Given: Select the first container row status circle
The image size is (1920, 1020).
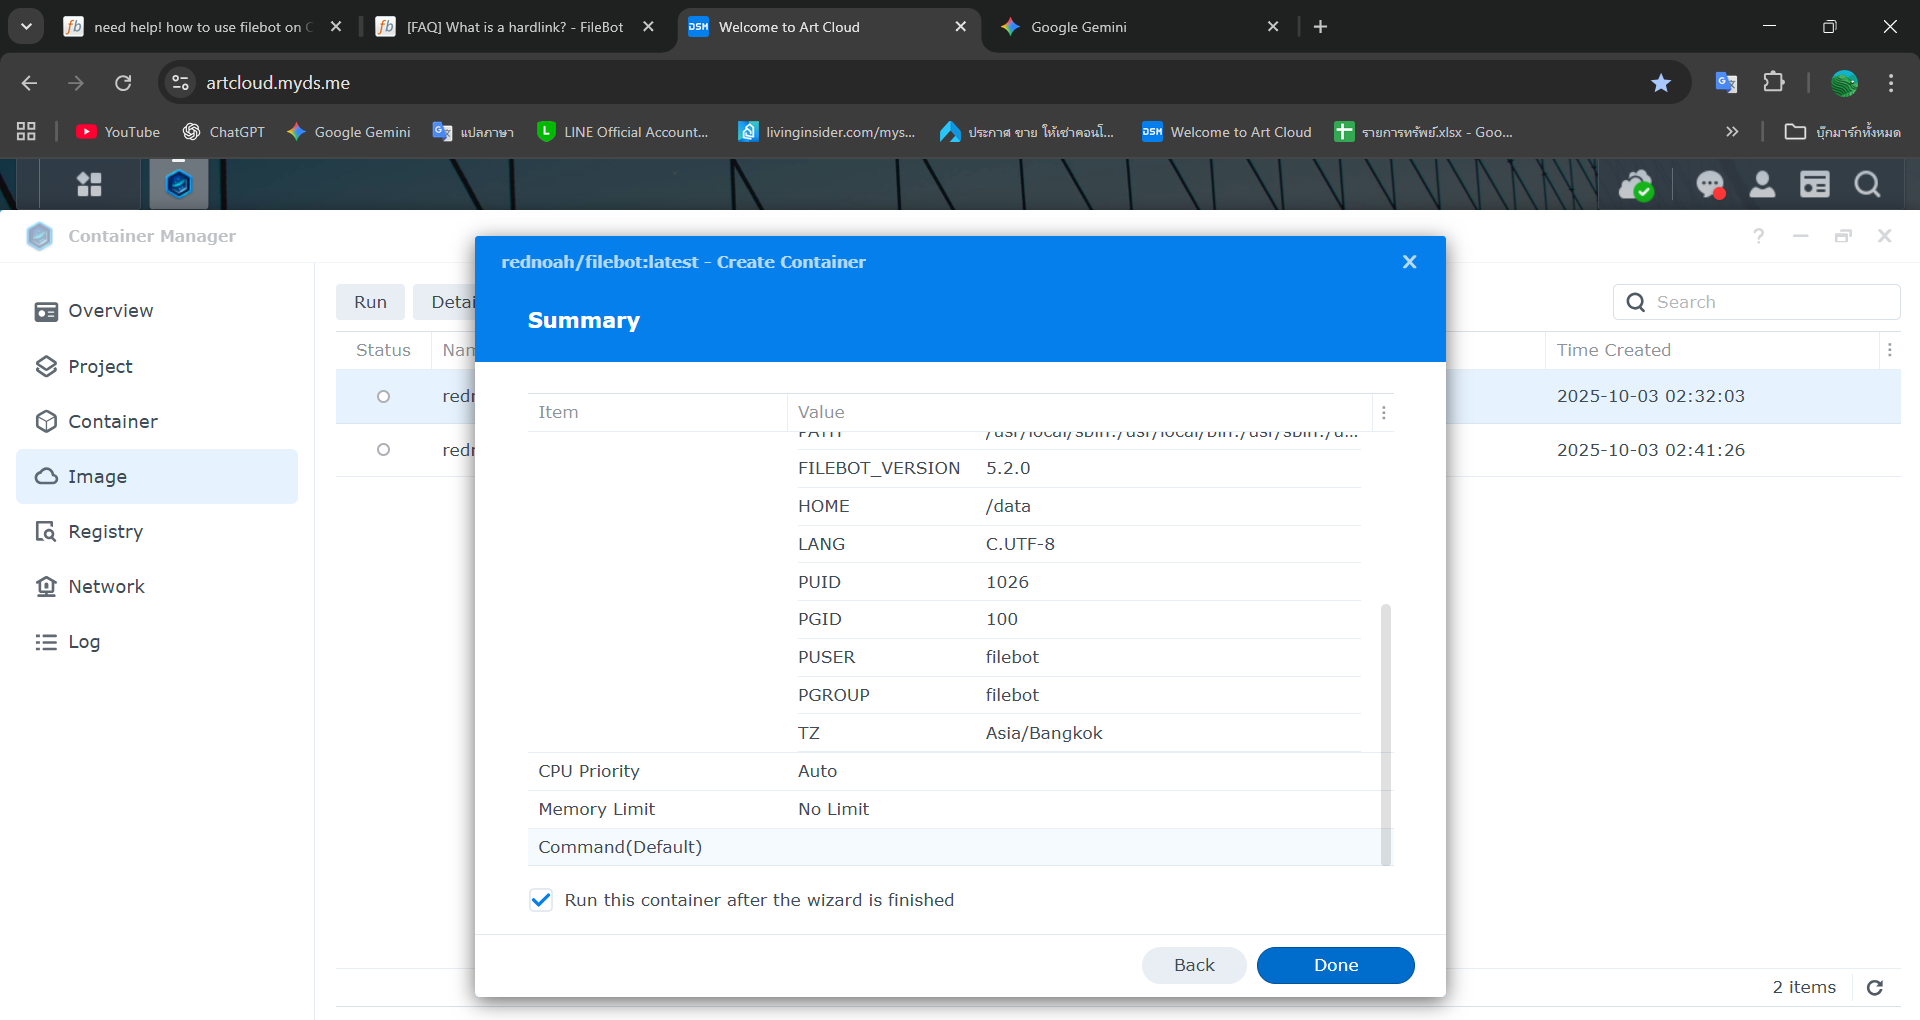Looking at the screenshot, I should (383, 397).
